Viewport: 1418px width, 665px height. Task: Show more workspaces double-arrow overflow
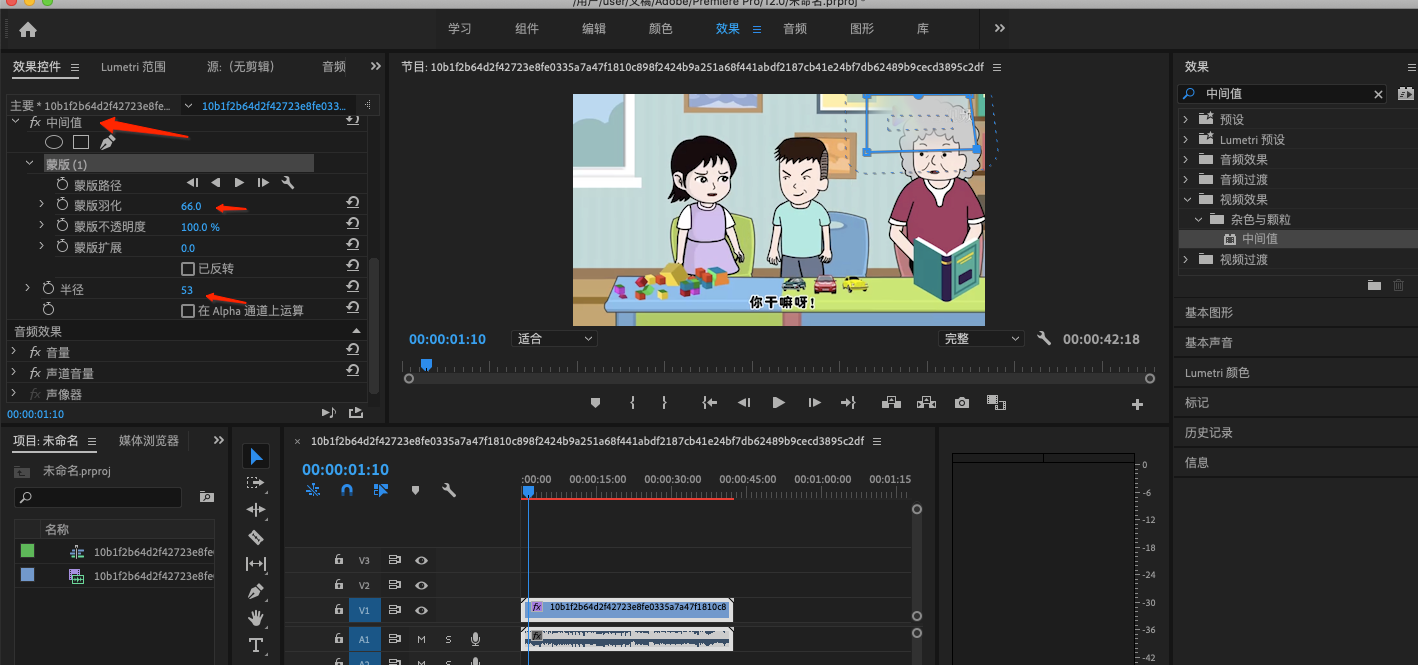[1000, 29]
